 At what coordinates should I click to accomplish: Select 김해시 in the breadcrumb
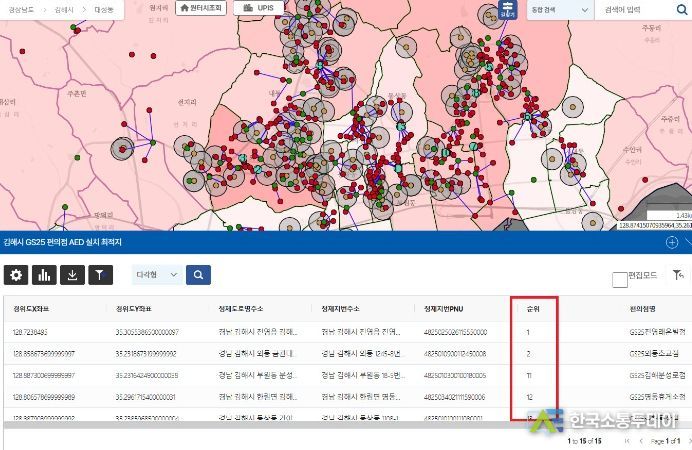click(64, 9)
